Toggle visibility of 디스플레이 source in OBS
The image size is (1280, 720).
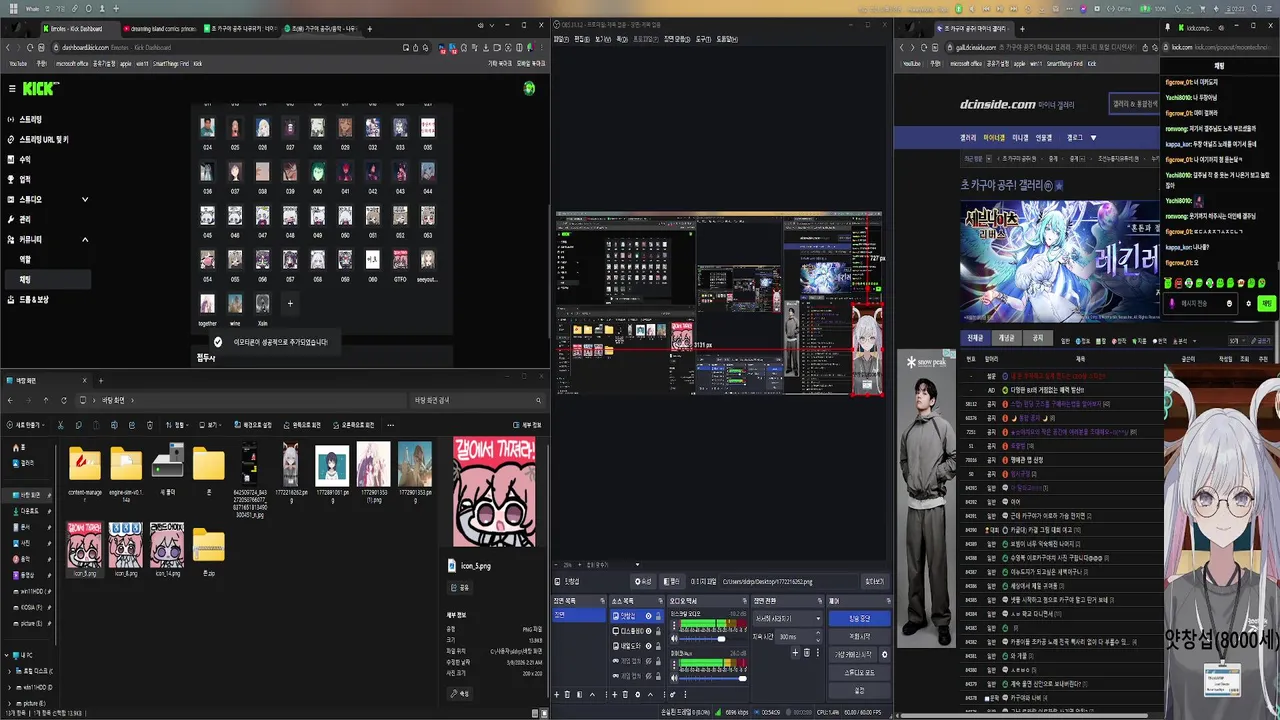[648, 631]
